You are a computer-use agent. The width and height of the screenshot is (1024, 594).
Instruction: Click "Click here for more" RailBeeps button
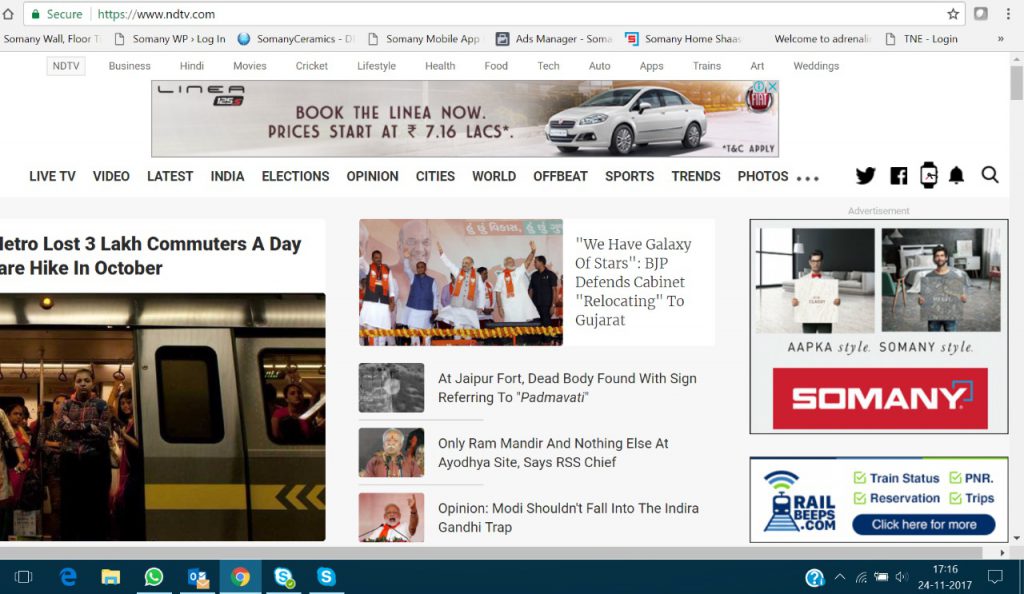[x=923, y=524]
